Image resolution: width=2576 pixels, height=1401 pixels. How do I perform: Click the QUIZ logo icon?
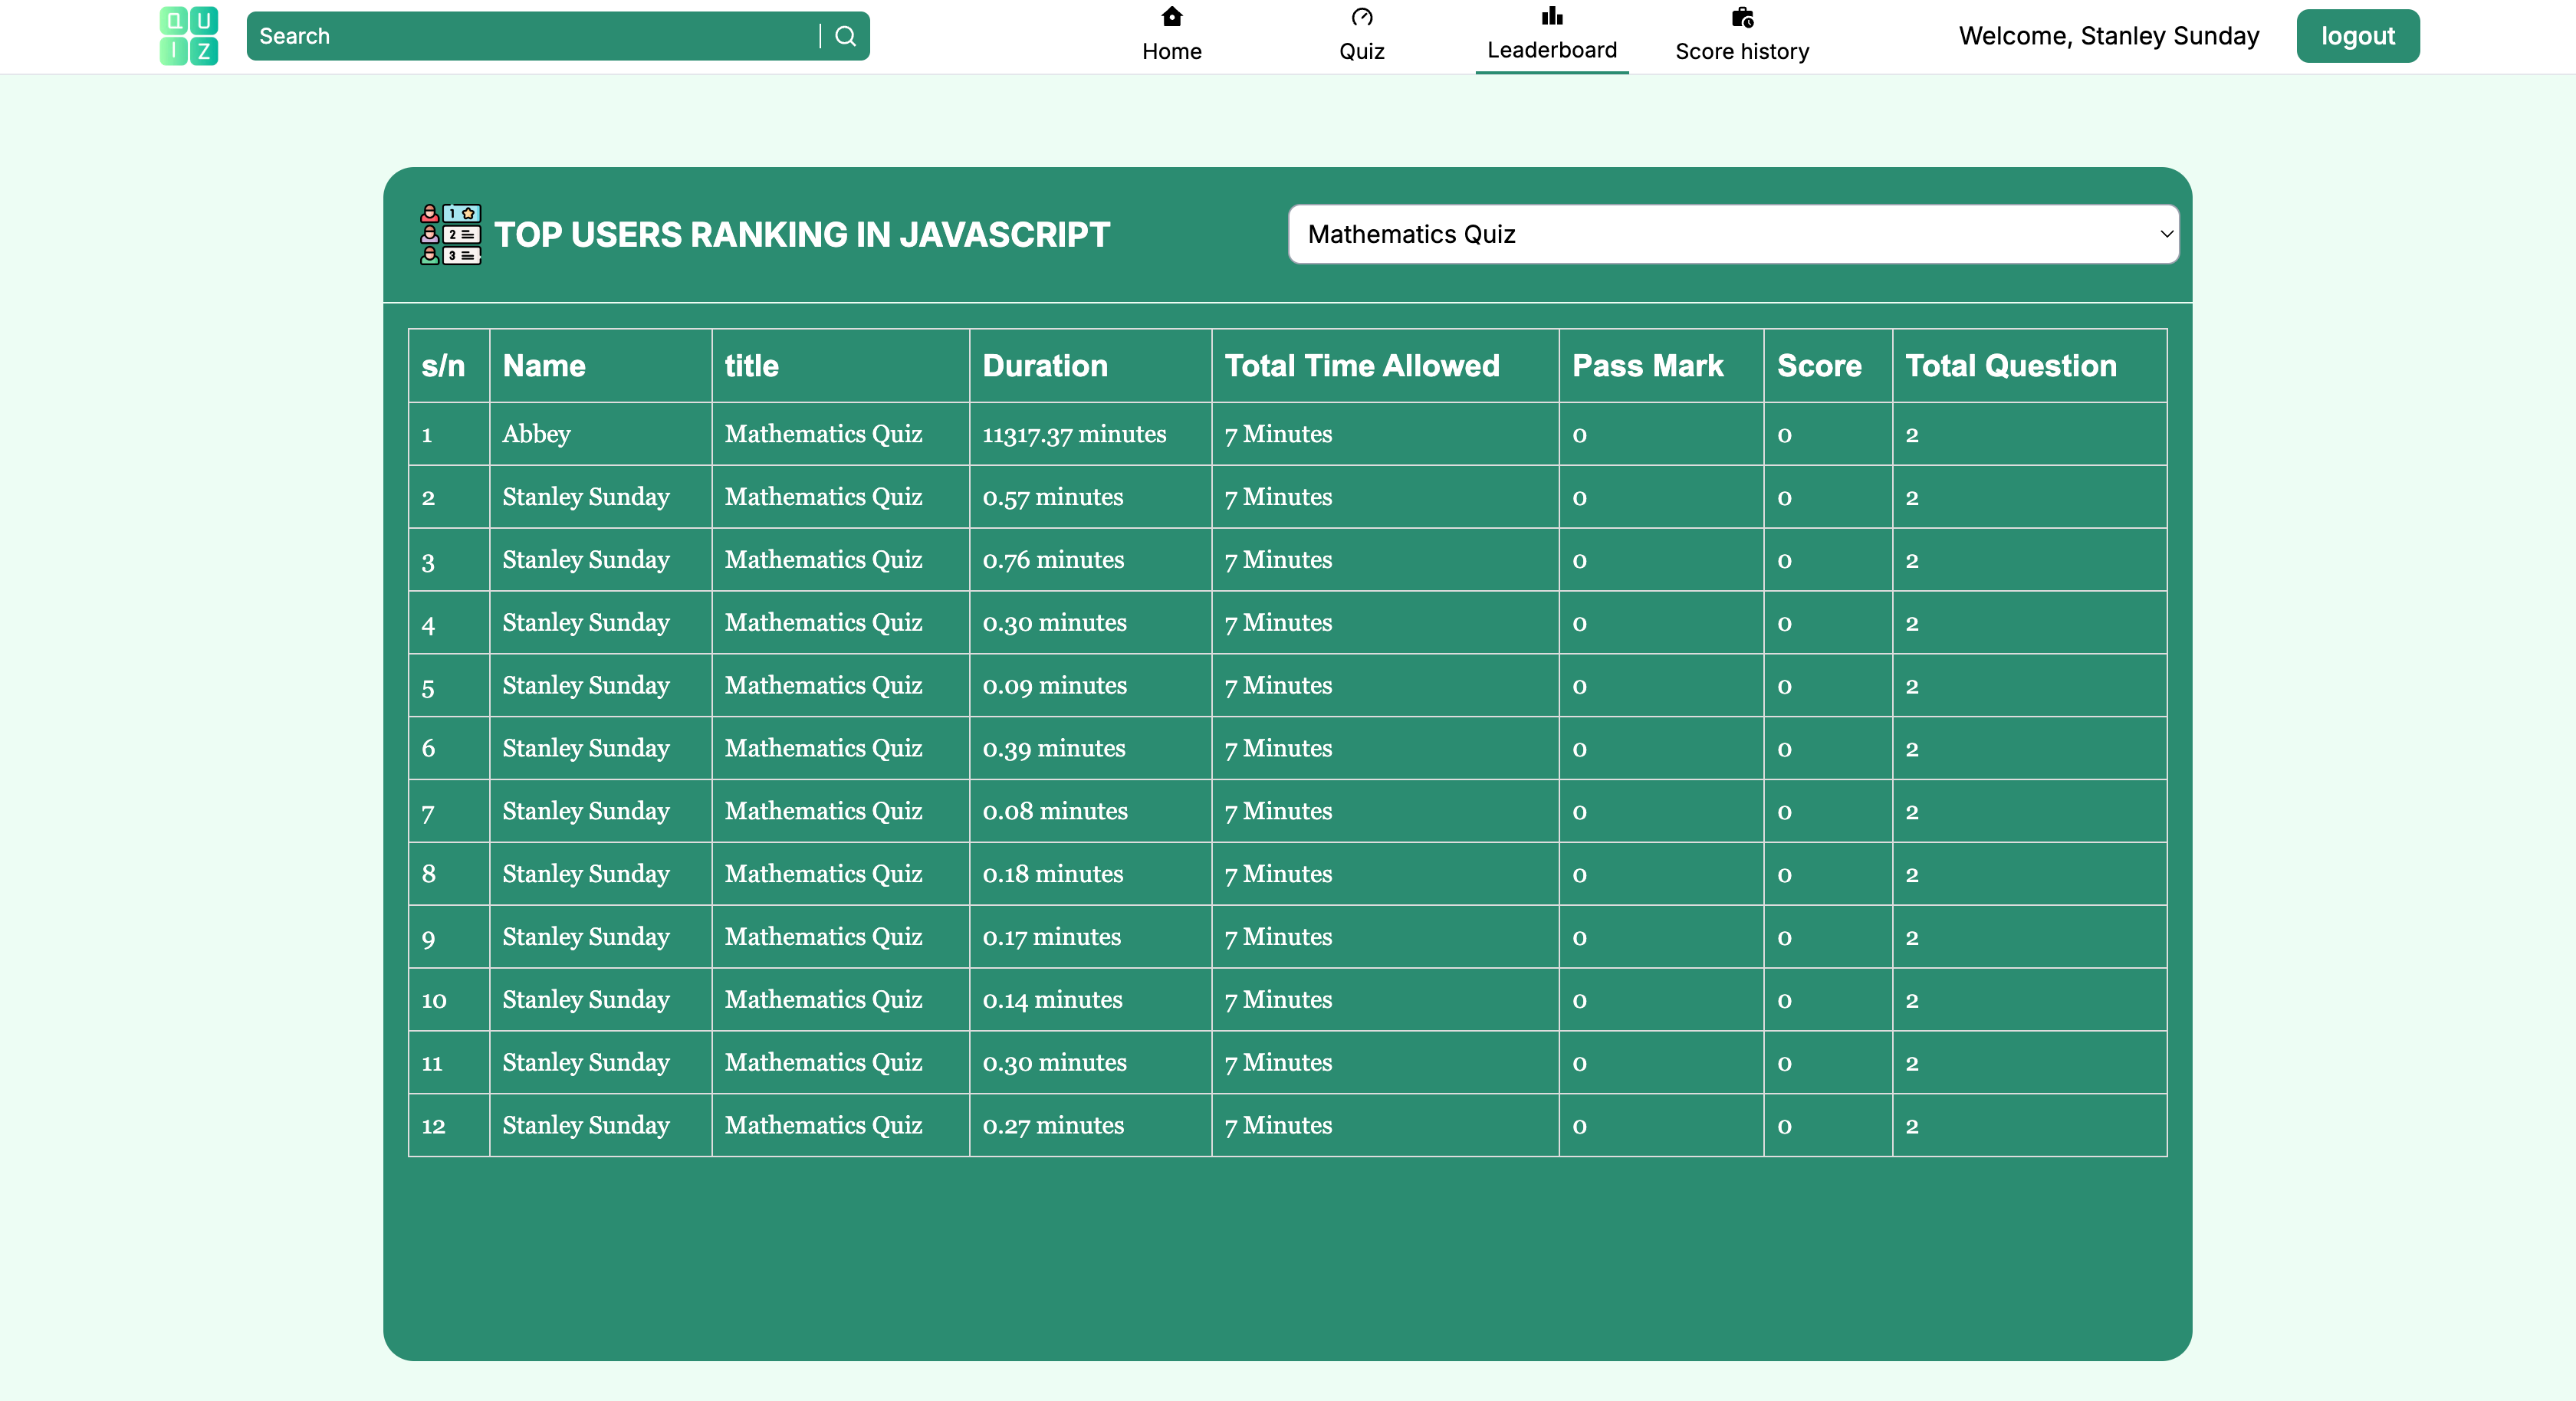(x=189, y=36)
